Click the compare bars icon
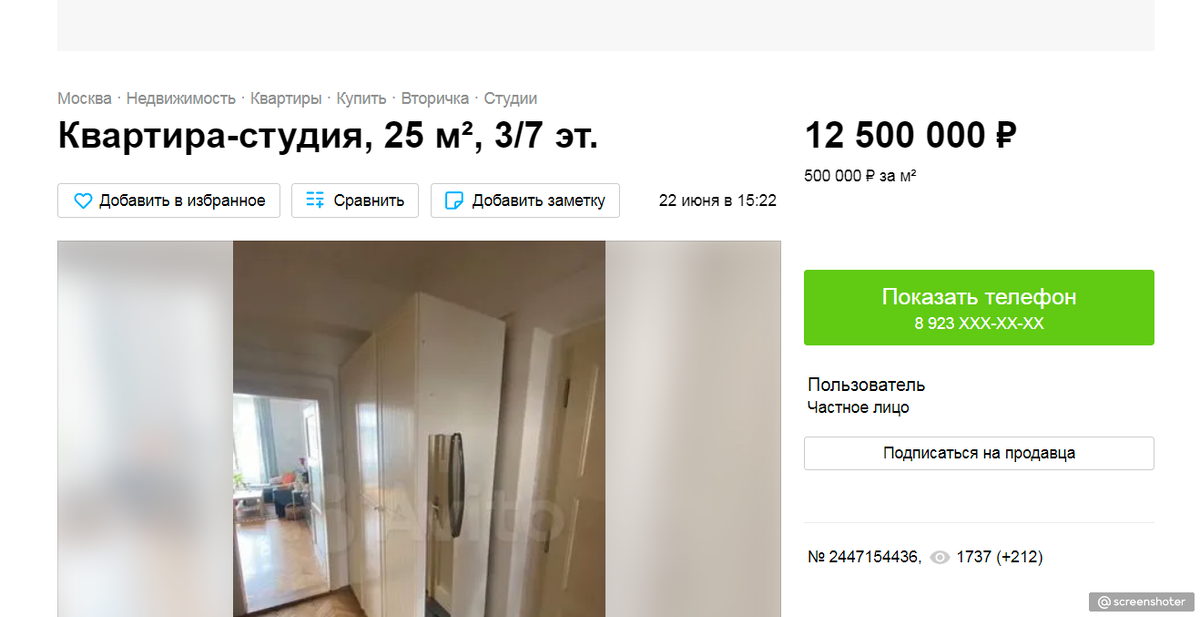The width and height of the screenshot is (1200, 617). click(315, 201)
